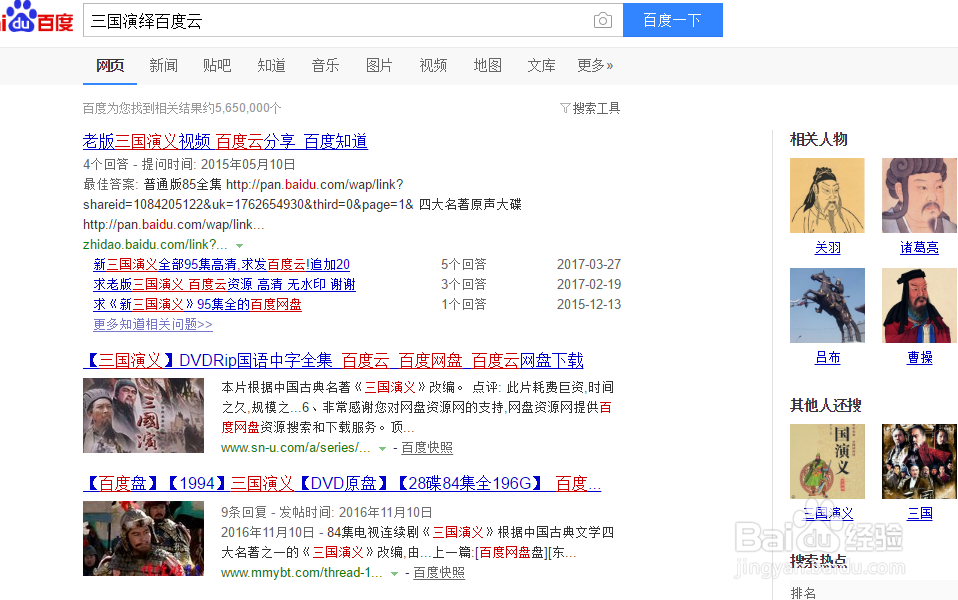958x600 pixels.
Task: Click the DVDRip result thumbnail image
Action: pos(144,415)
